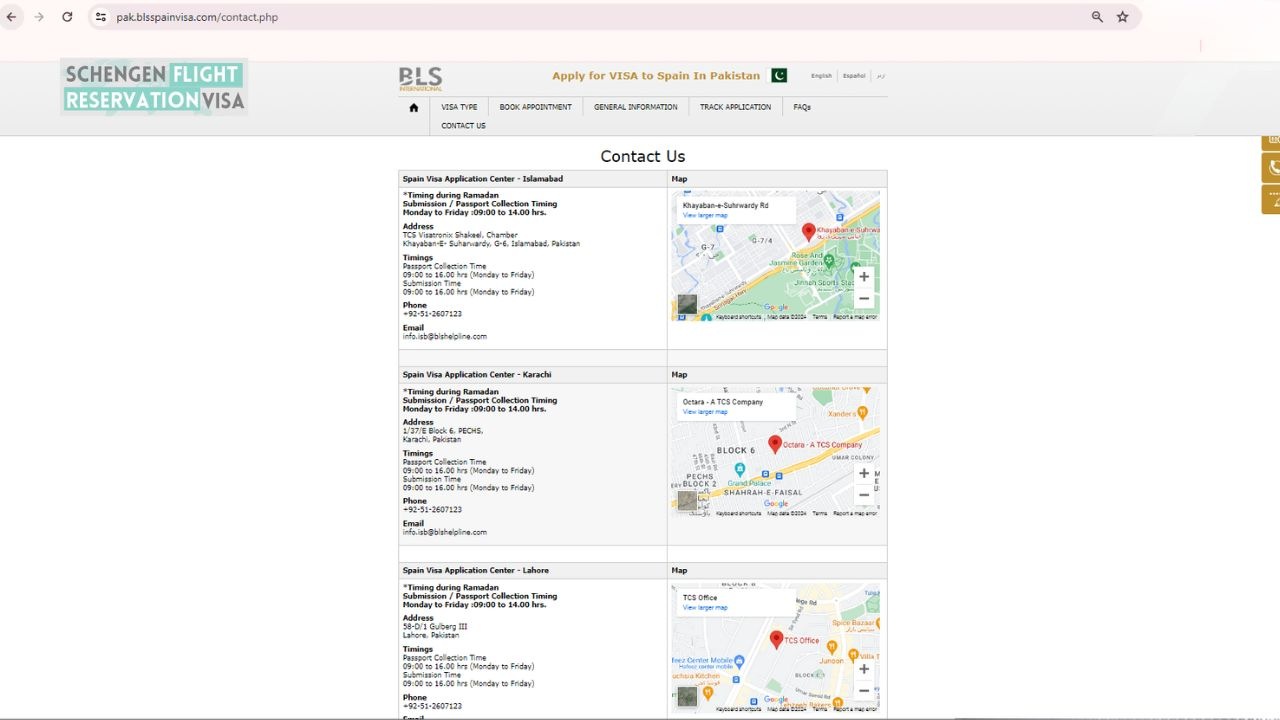The width and height of the screenshot is (1280, 720).
Task: Open Terms link on Islamabad map
Action: click(820, 317)
